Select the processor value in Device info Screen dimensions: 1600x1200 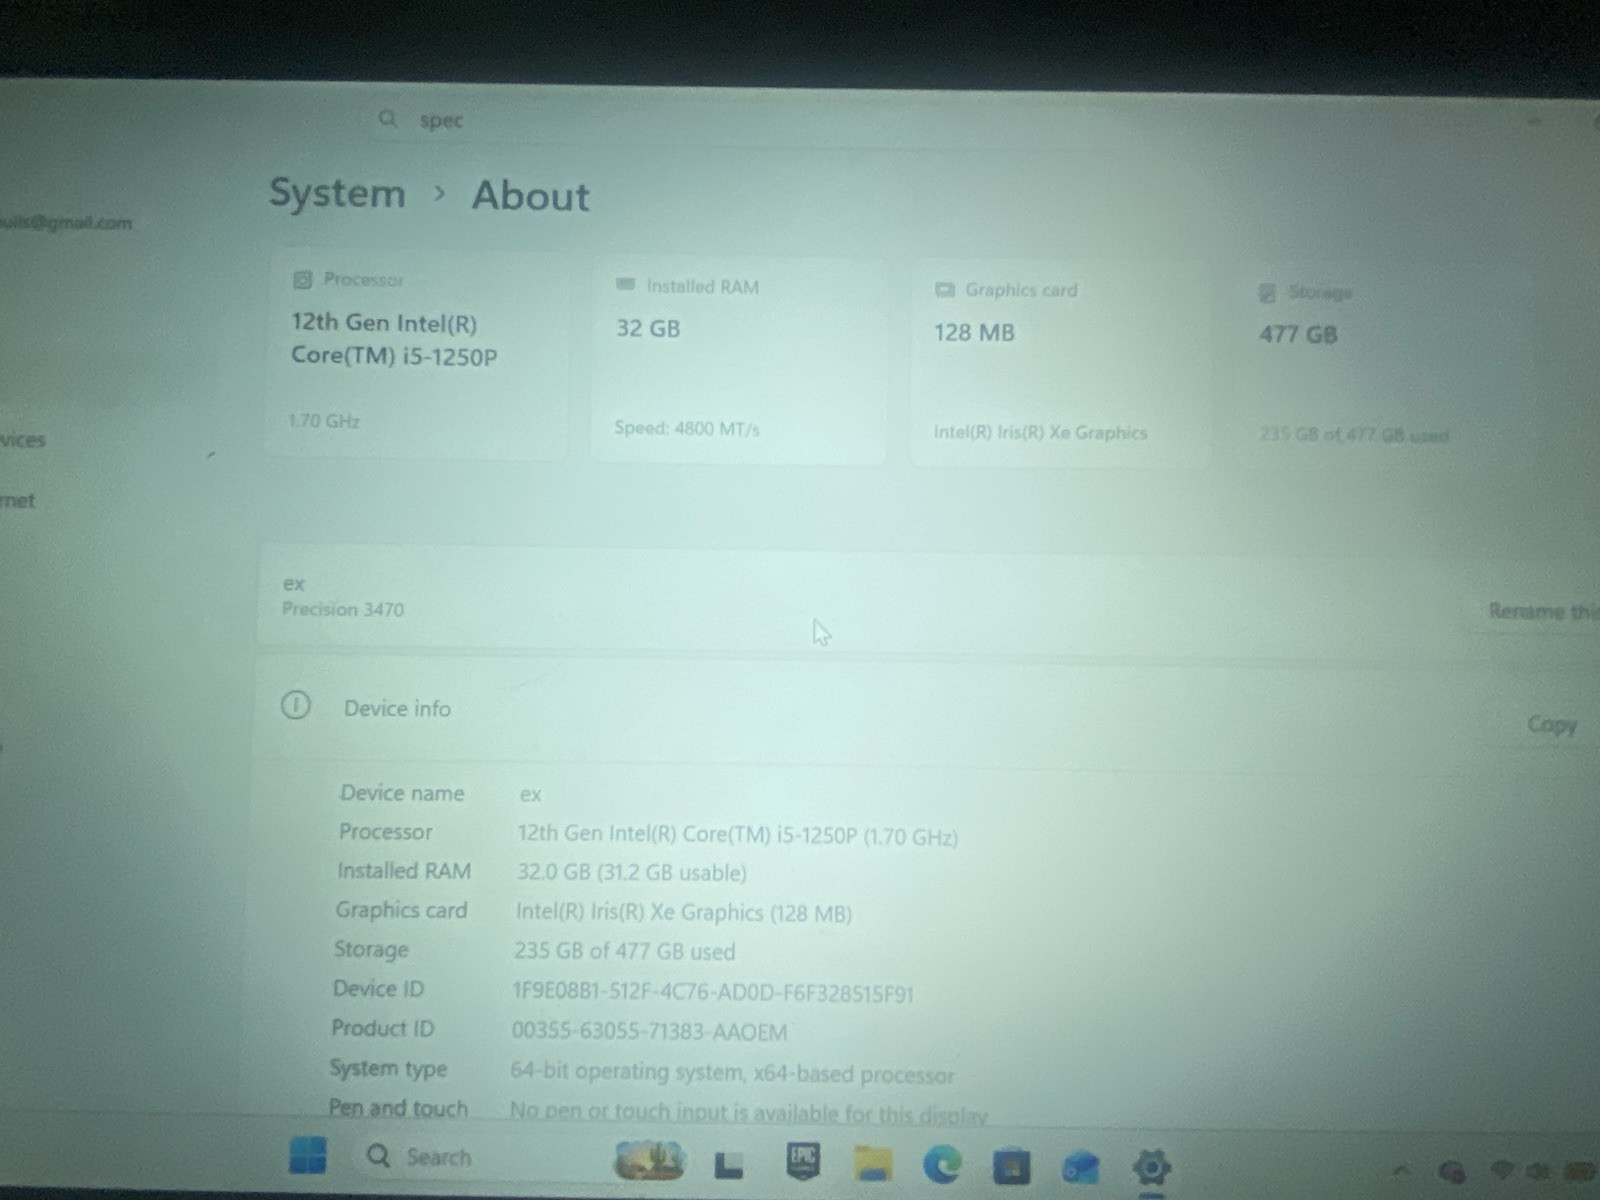(737, 835)
